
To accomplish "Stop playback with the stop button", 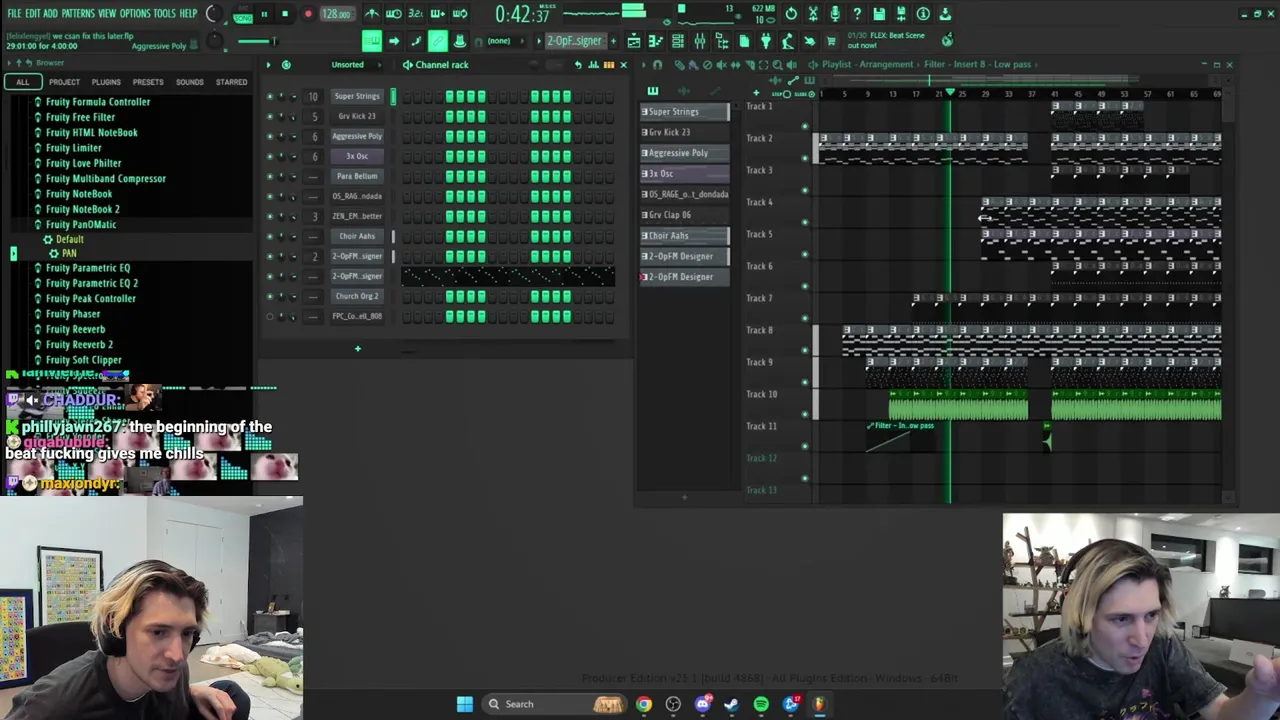I will pyautogui.click(x=285, y=14).
